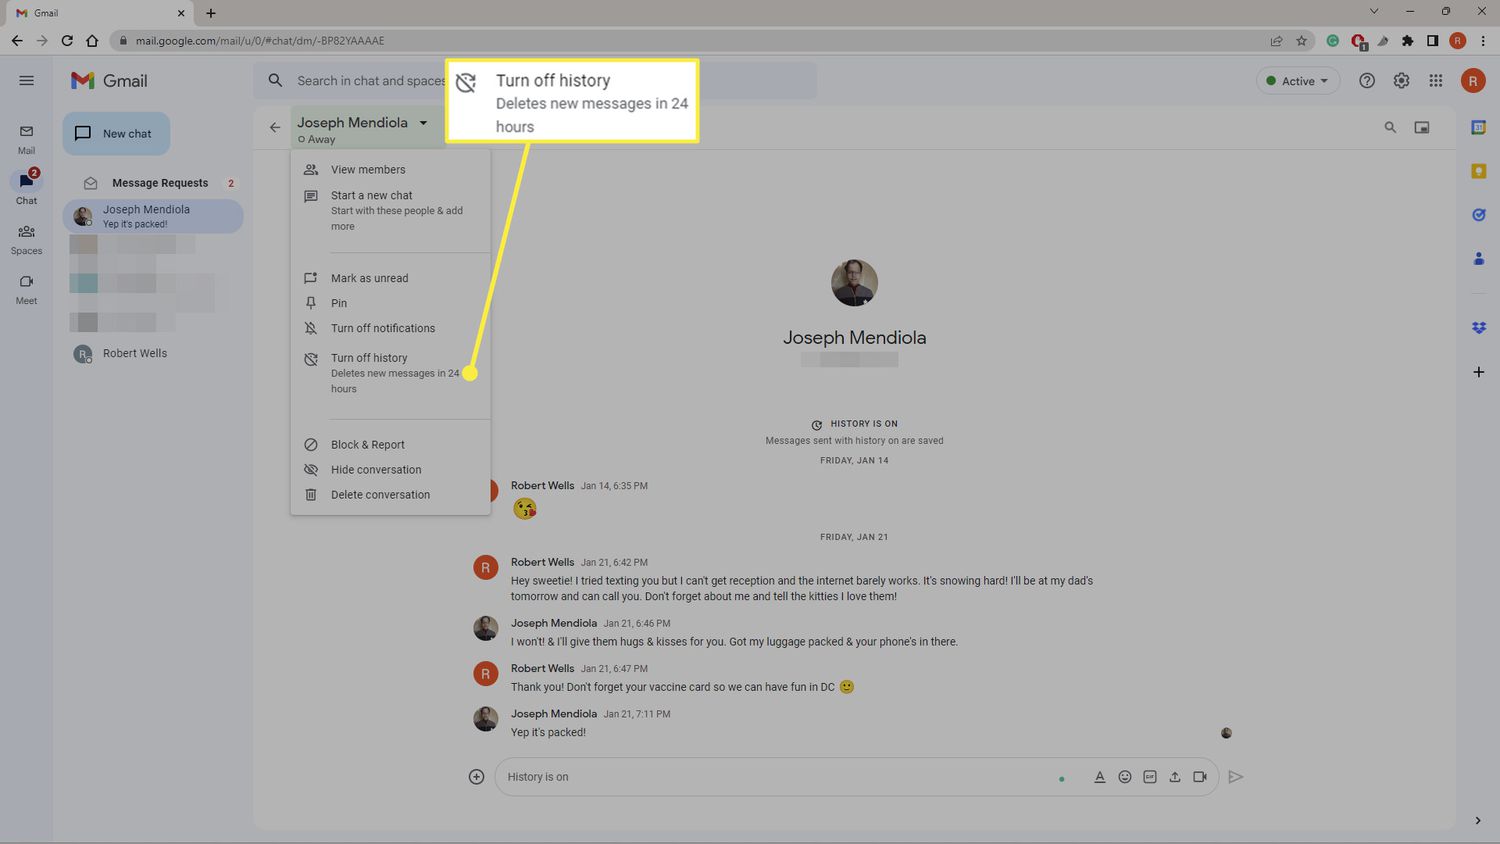Open Message Requests
Viewport: 1500px width, 844px height.
[x=153, y=183]
